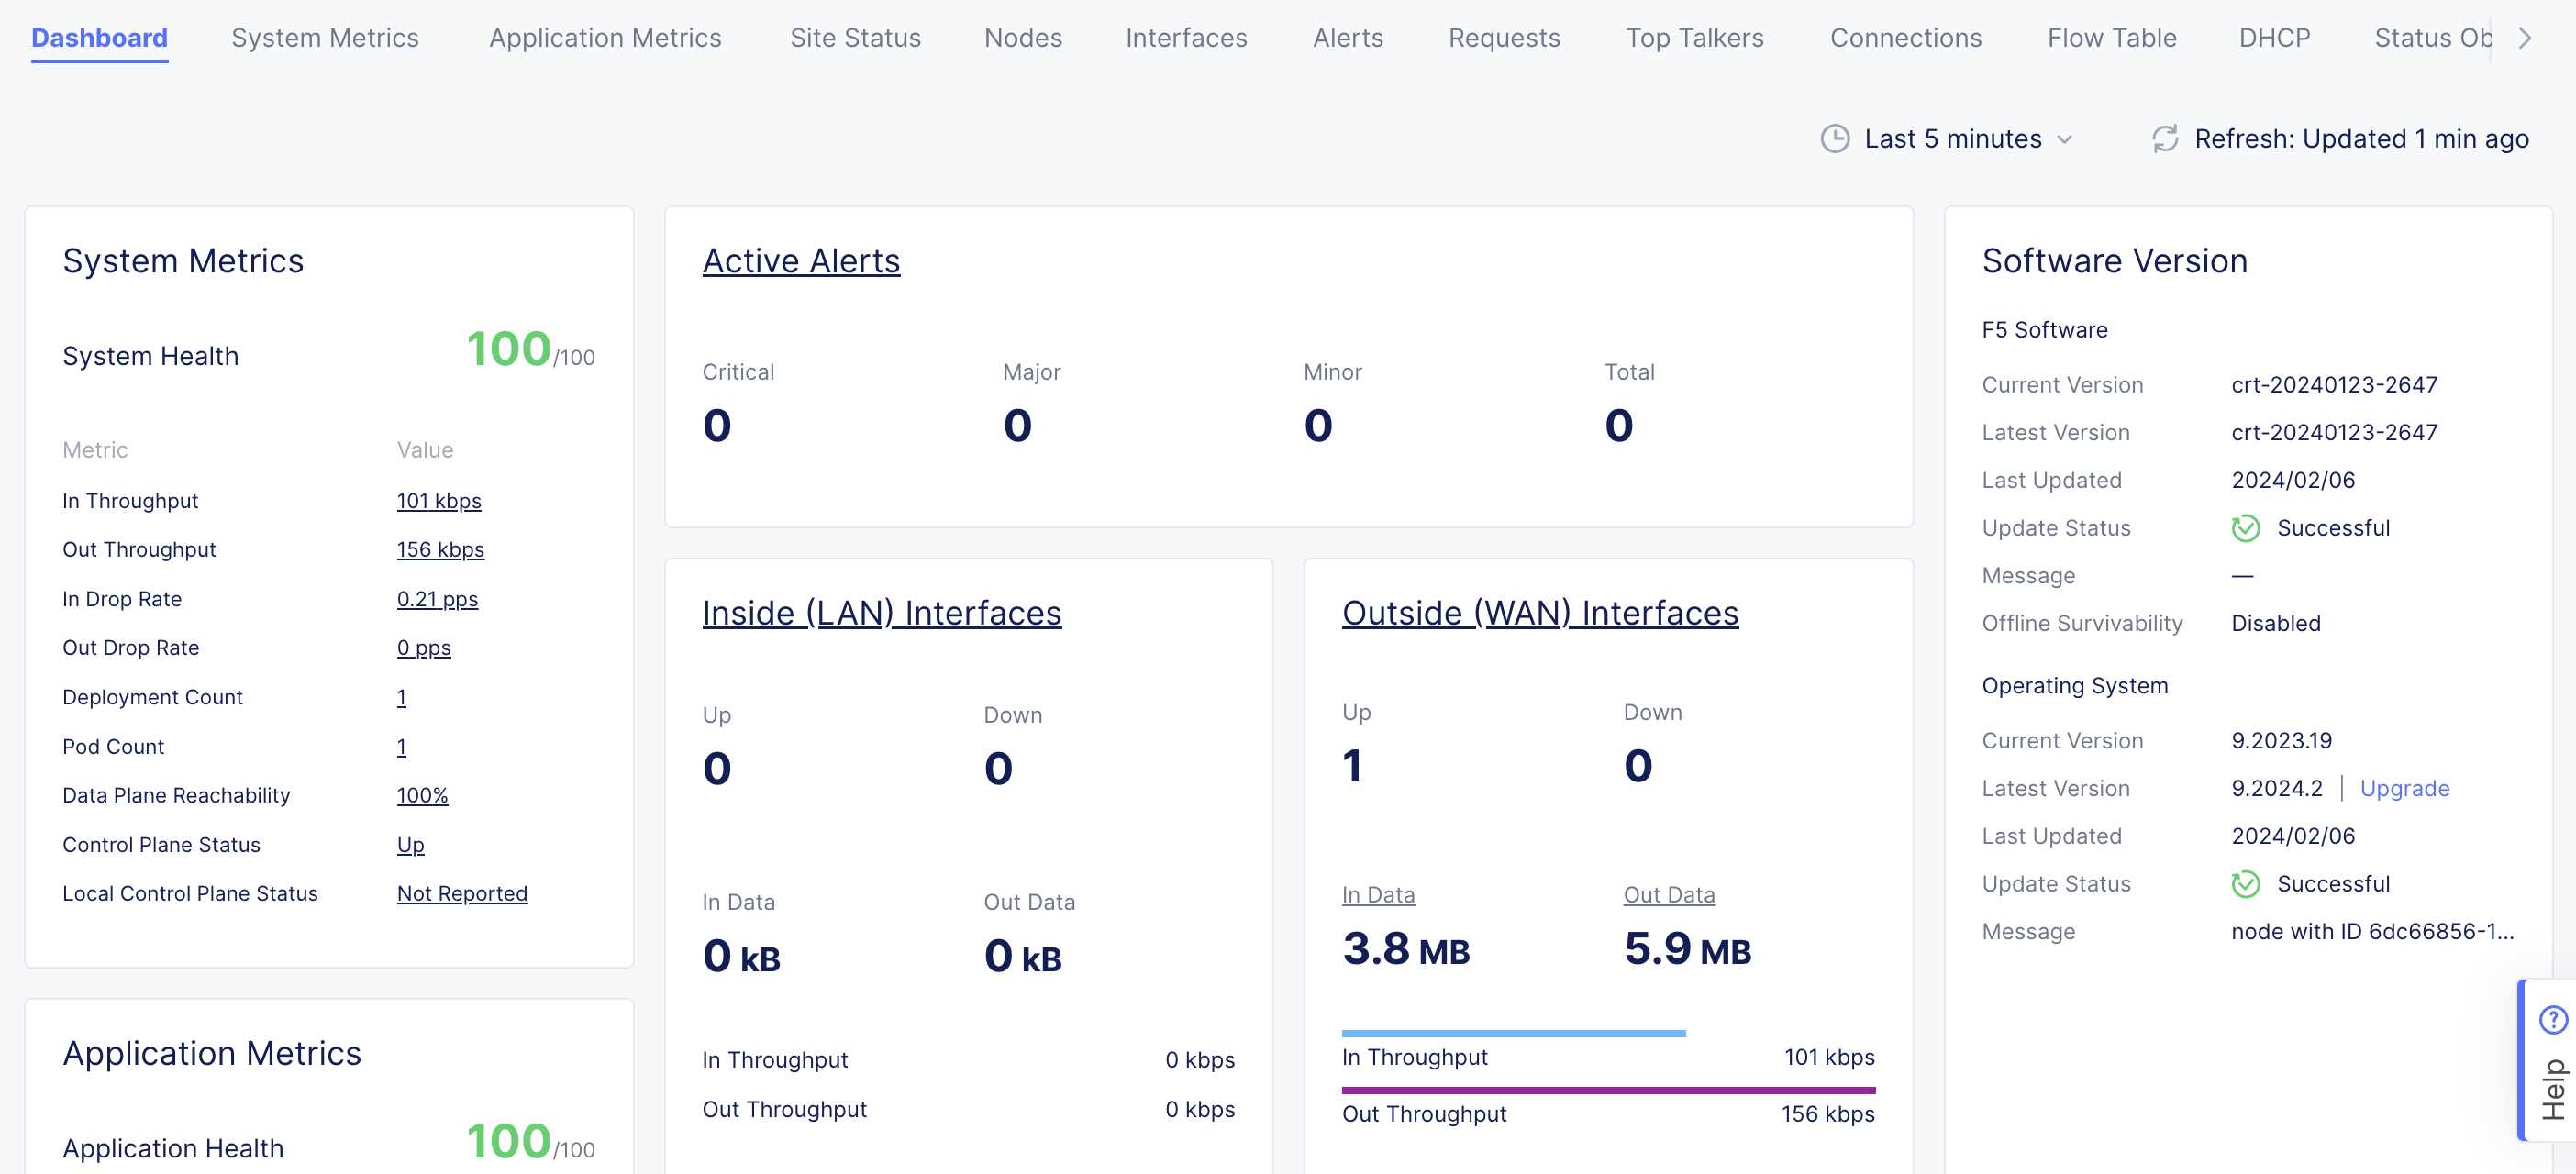
Task: Open Outside (WAN) Interfaces details
Action: pyautogui.click(x=1540, y=613)
